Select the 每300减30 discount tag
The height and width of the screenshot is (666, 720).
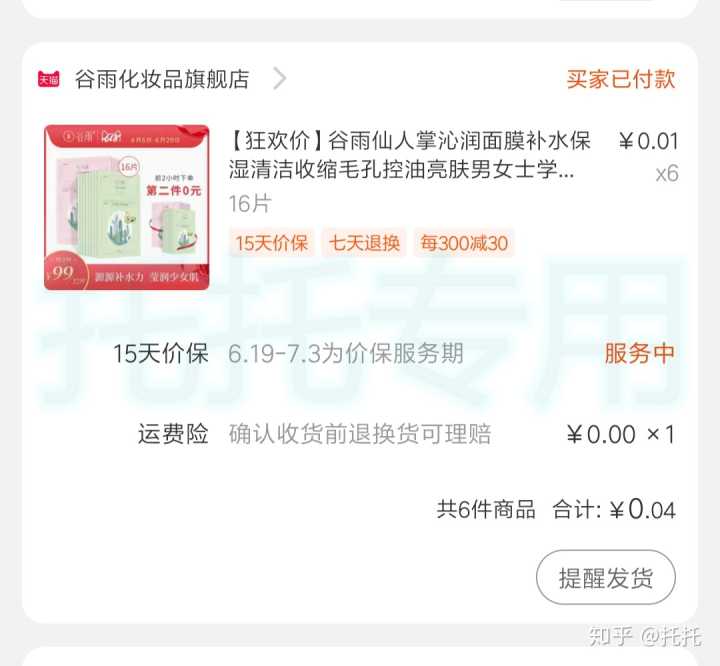(x=464, y=243)
